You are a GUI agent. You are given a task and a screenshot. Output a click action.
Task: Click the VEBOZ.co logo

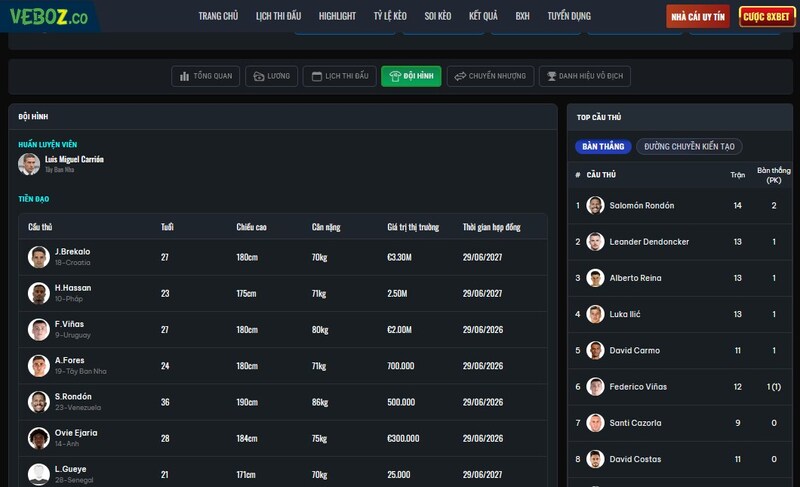pyautogui.click(x=49, y=17)
